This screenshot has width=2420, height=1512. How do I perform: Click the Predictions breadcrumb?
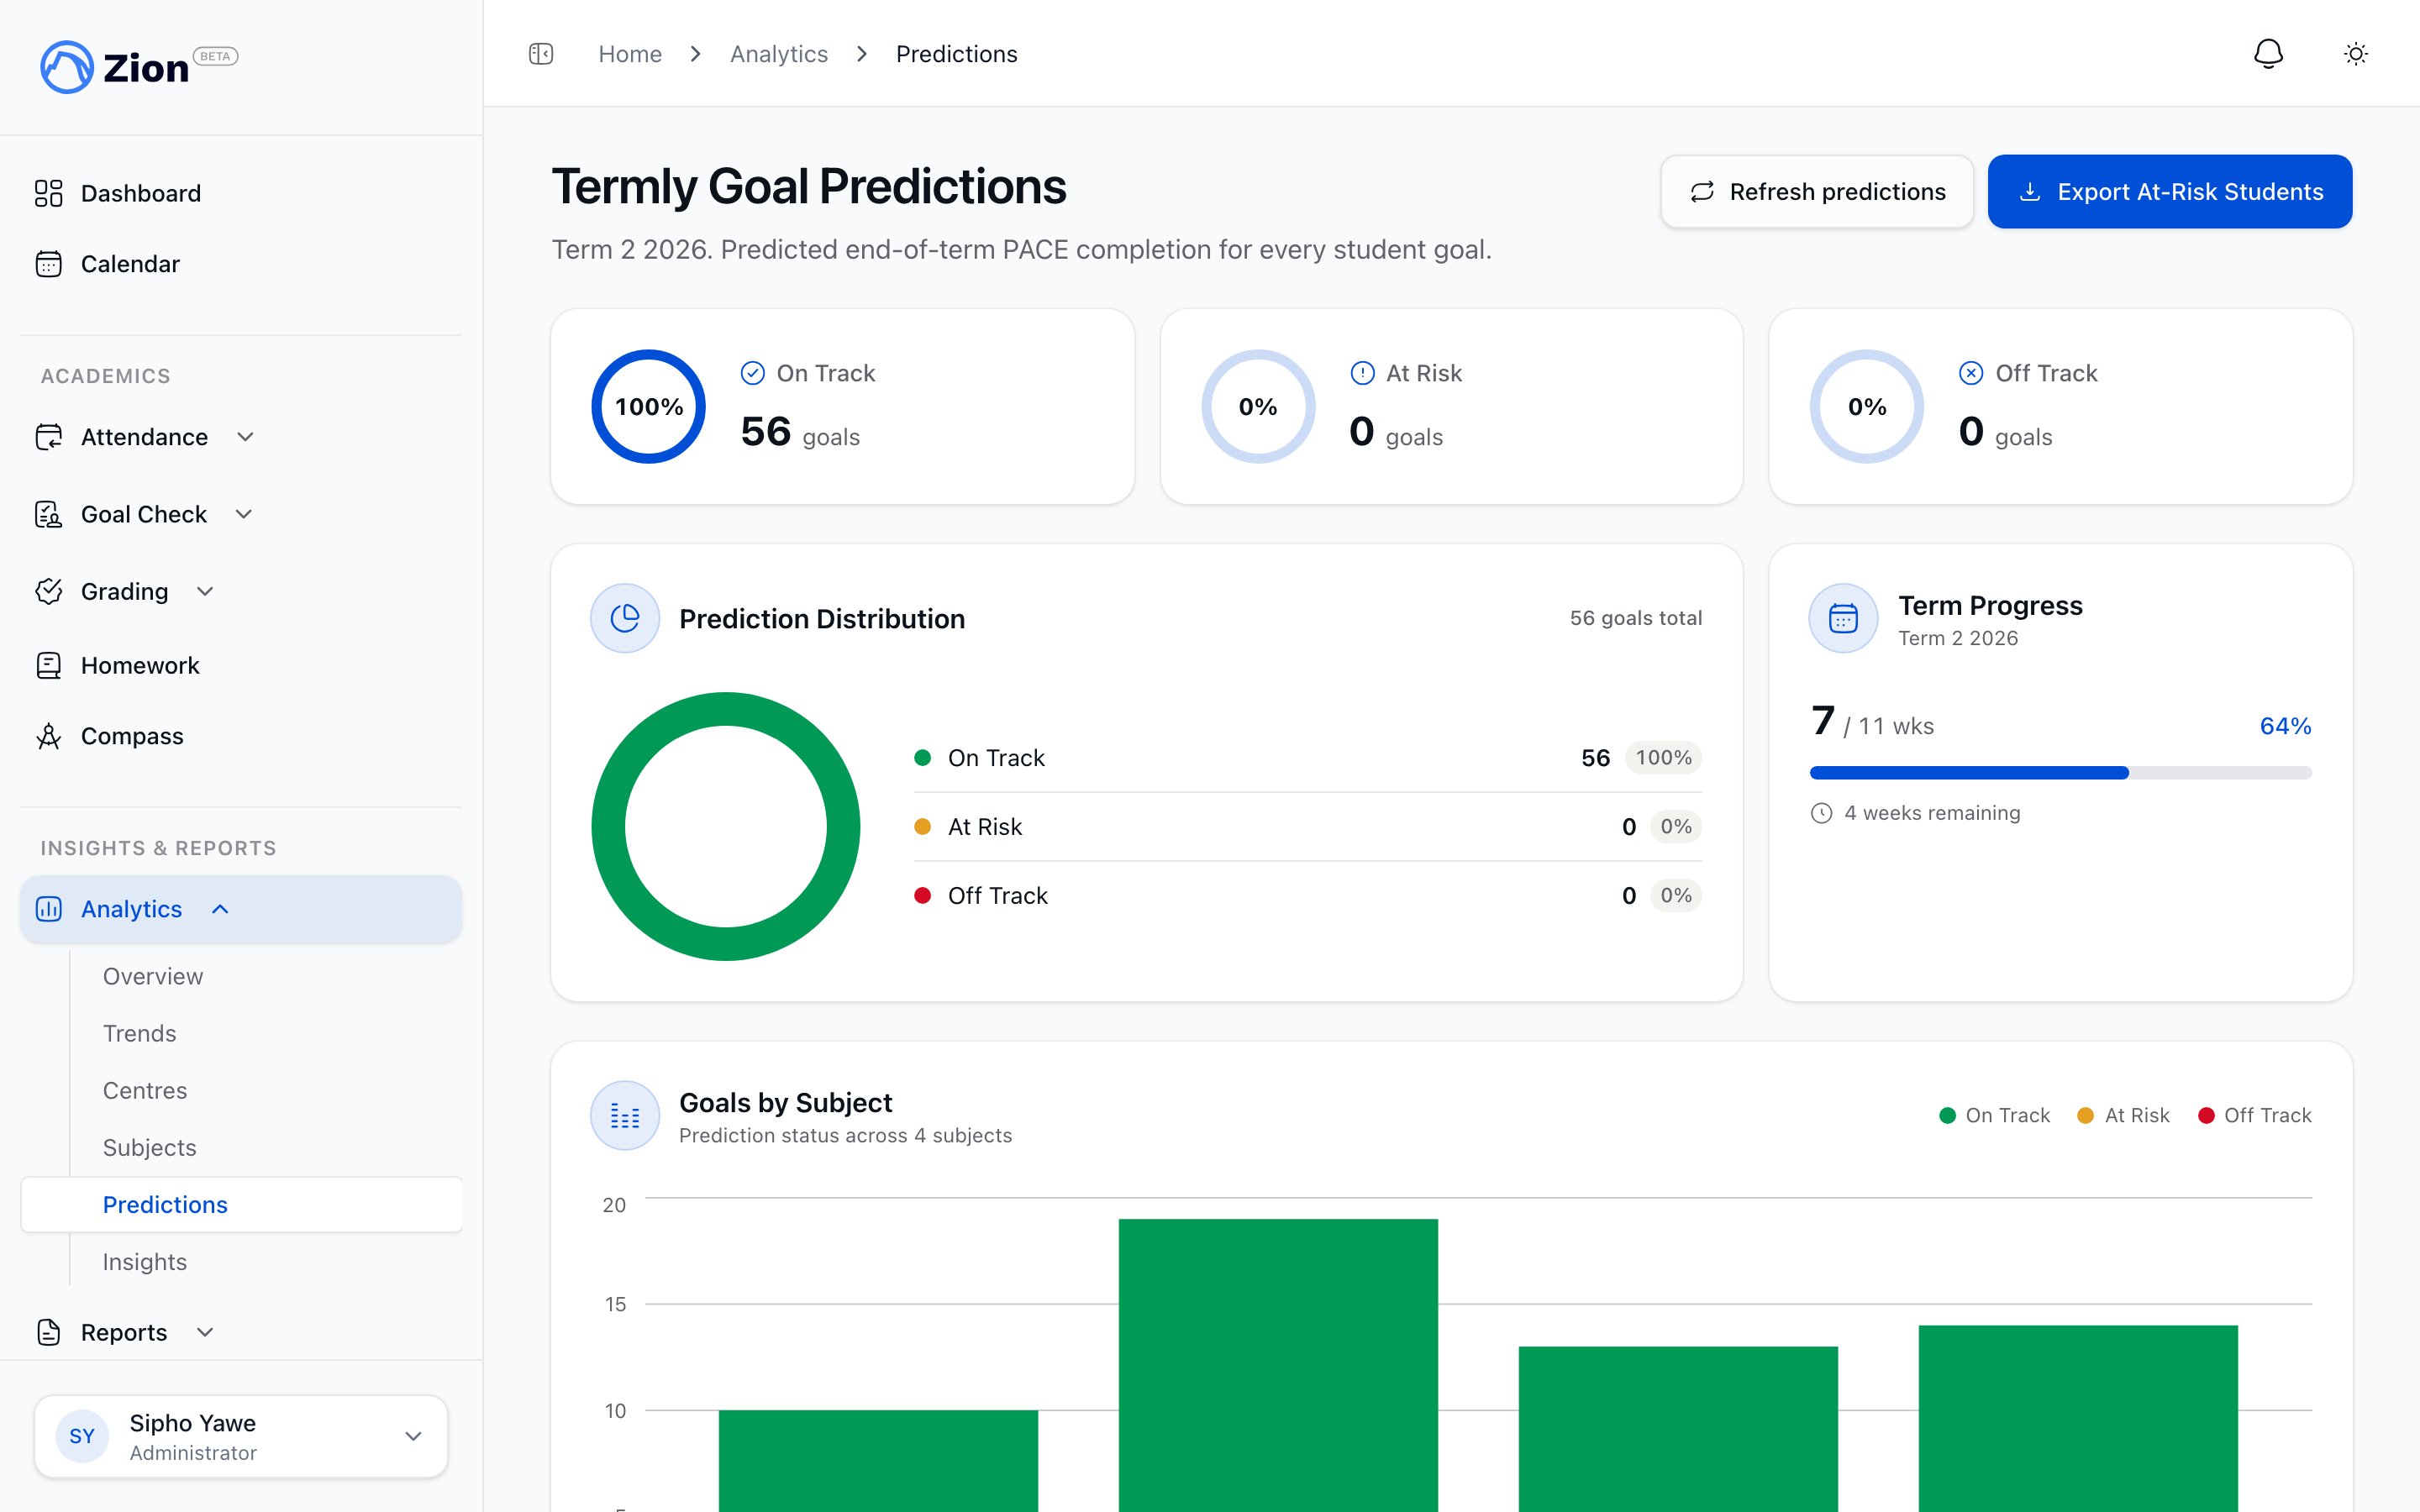coord(956,54)
